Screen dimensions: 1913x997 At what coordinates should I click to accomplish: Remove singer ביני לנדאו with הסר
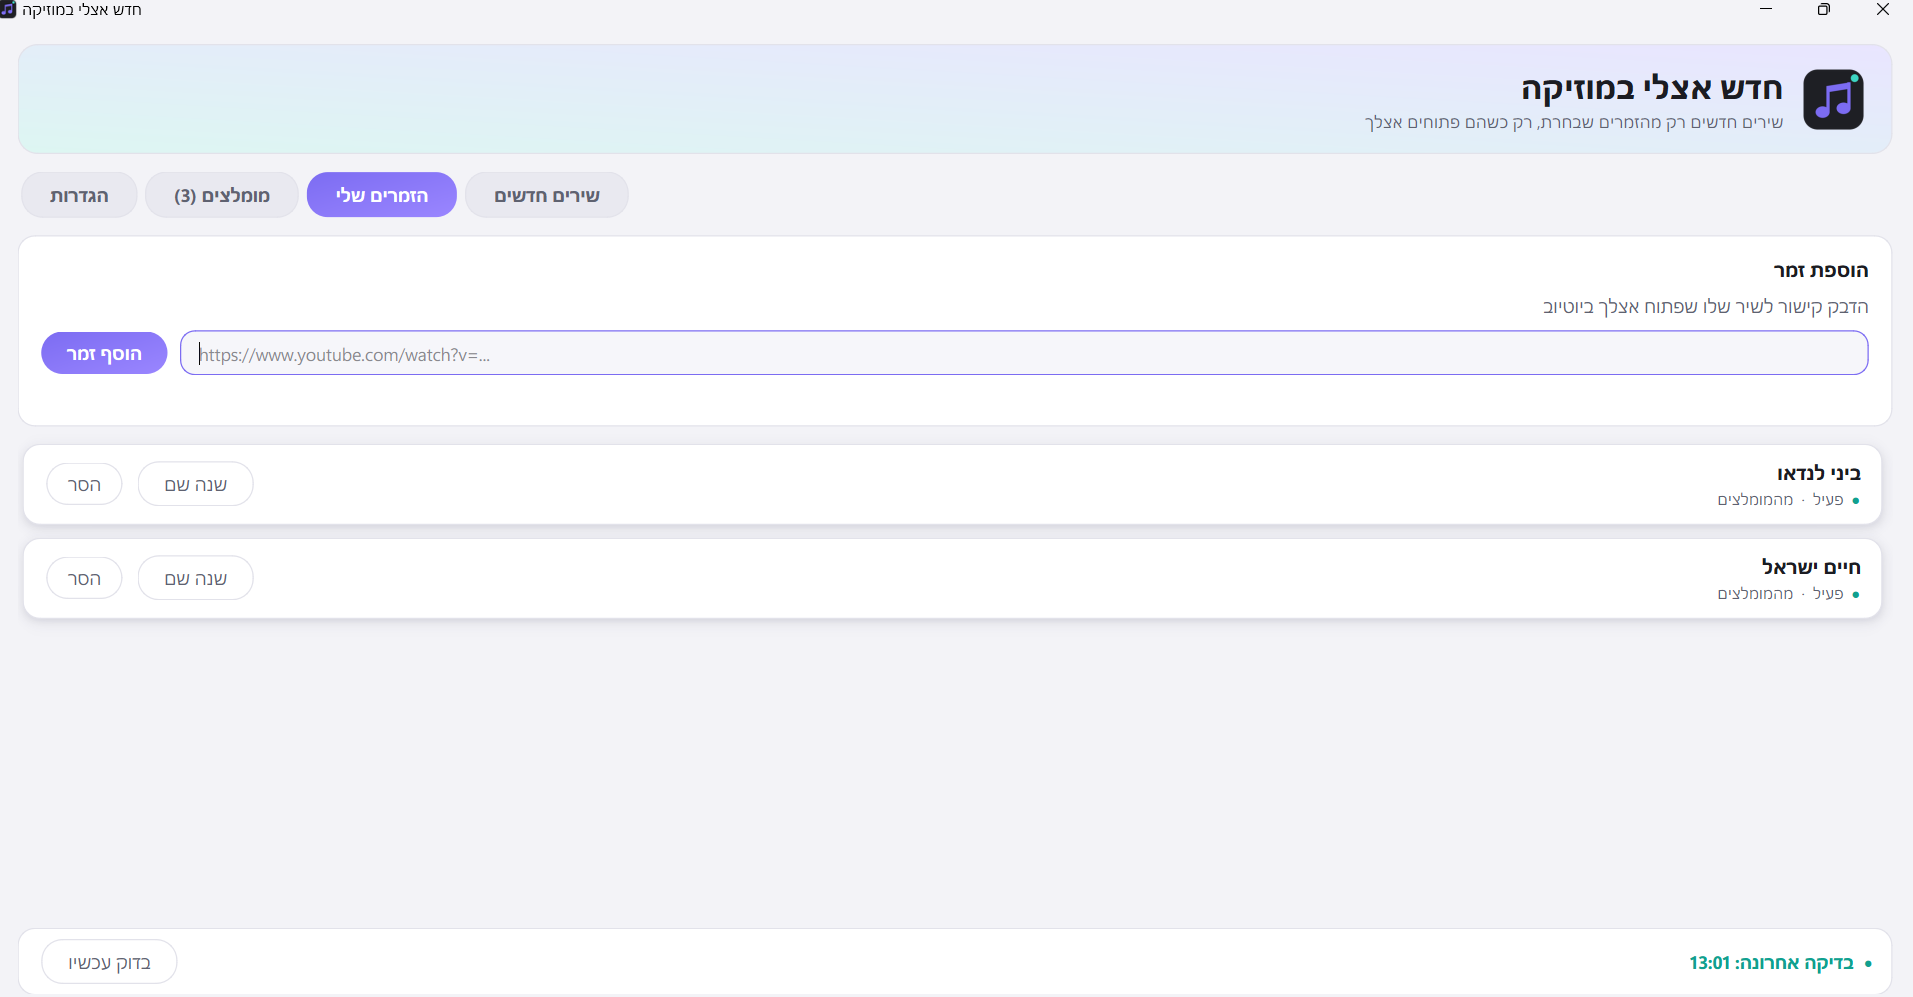point(84,484)
